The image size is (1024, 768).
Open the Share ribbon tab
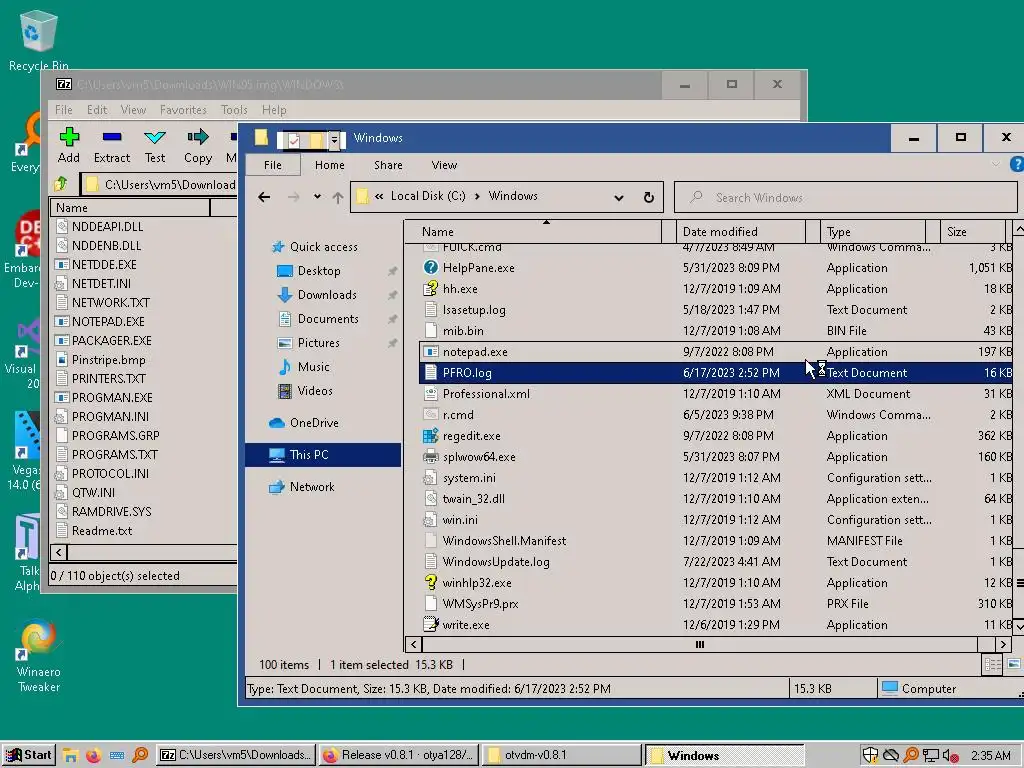coord(388,165)
